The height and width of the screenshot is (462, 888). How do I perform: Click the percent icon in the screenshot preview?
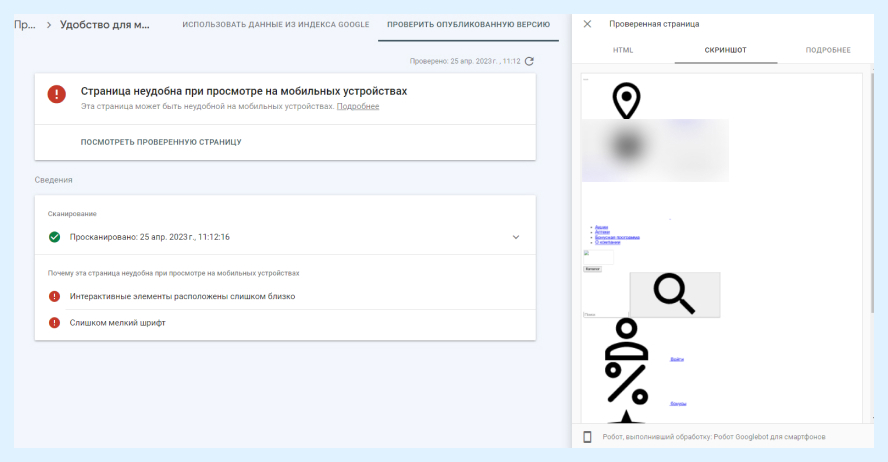626,383
